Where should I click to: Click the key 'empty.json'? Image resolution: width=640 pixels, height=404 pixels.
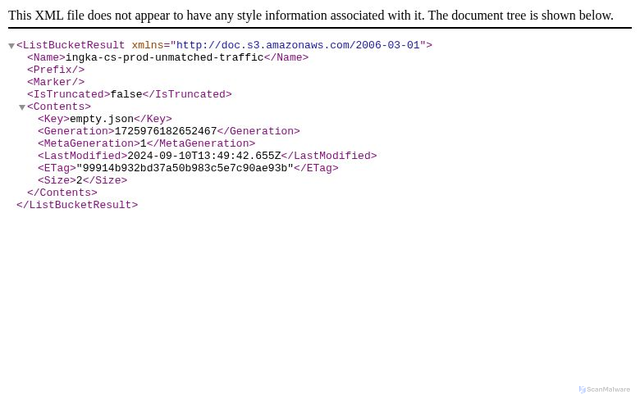(x=102, y=119)
